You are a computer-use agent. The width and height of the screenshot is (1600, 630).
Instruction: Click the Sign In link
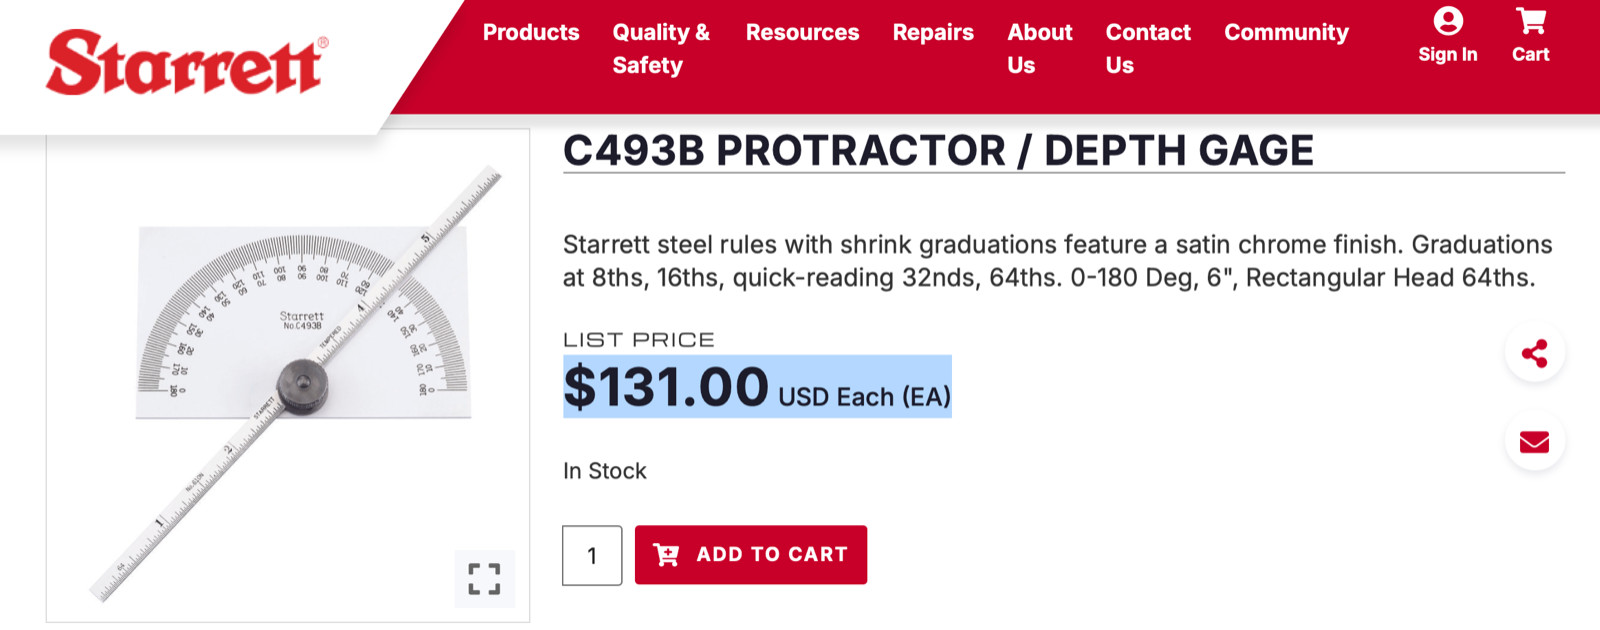click(1447, 55)
